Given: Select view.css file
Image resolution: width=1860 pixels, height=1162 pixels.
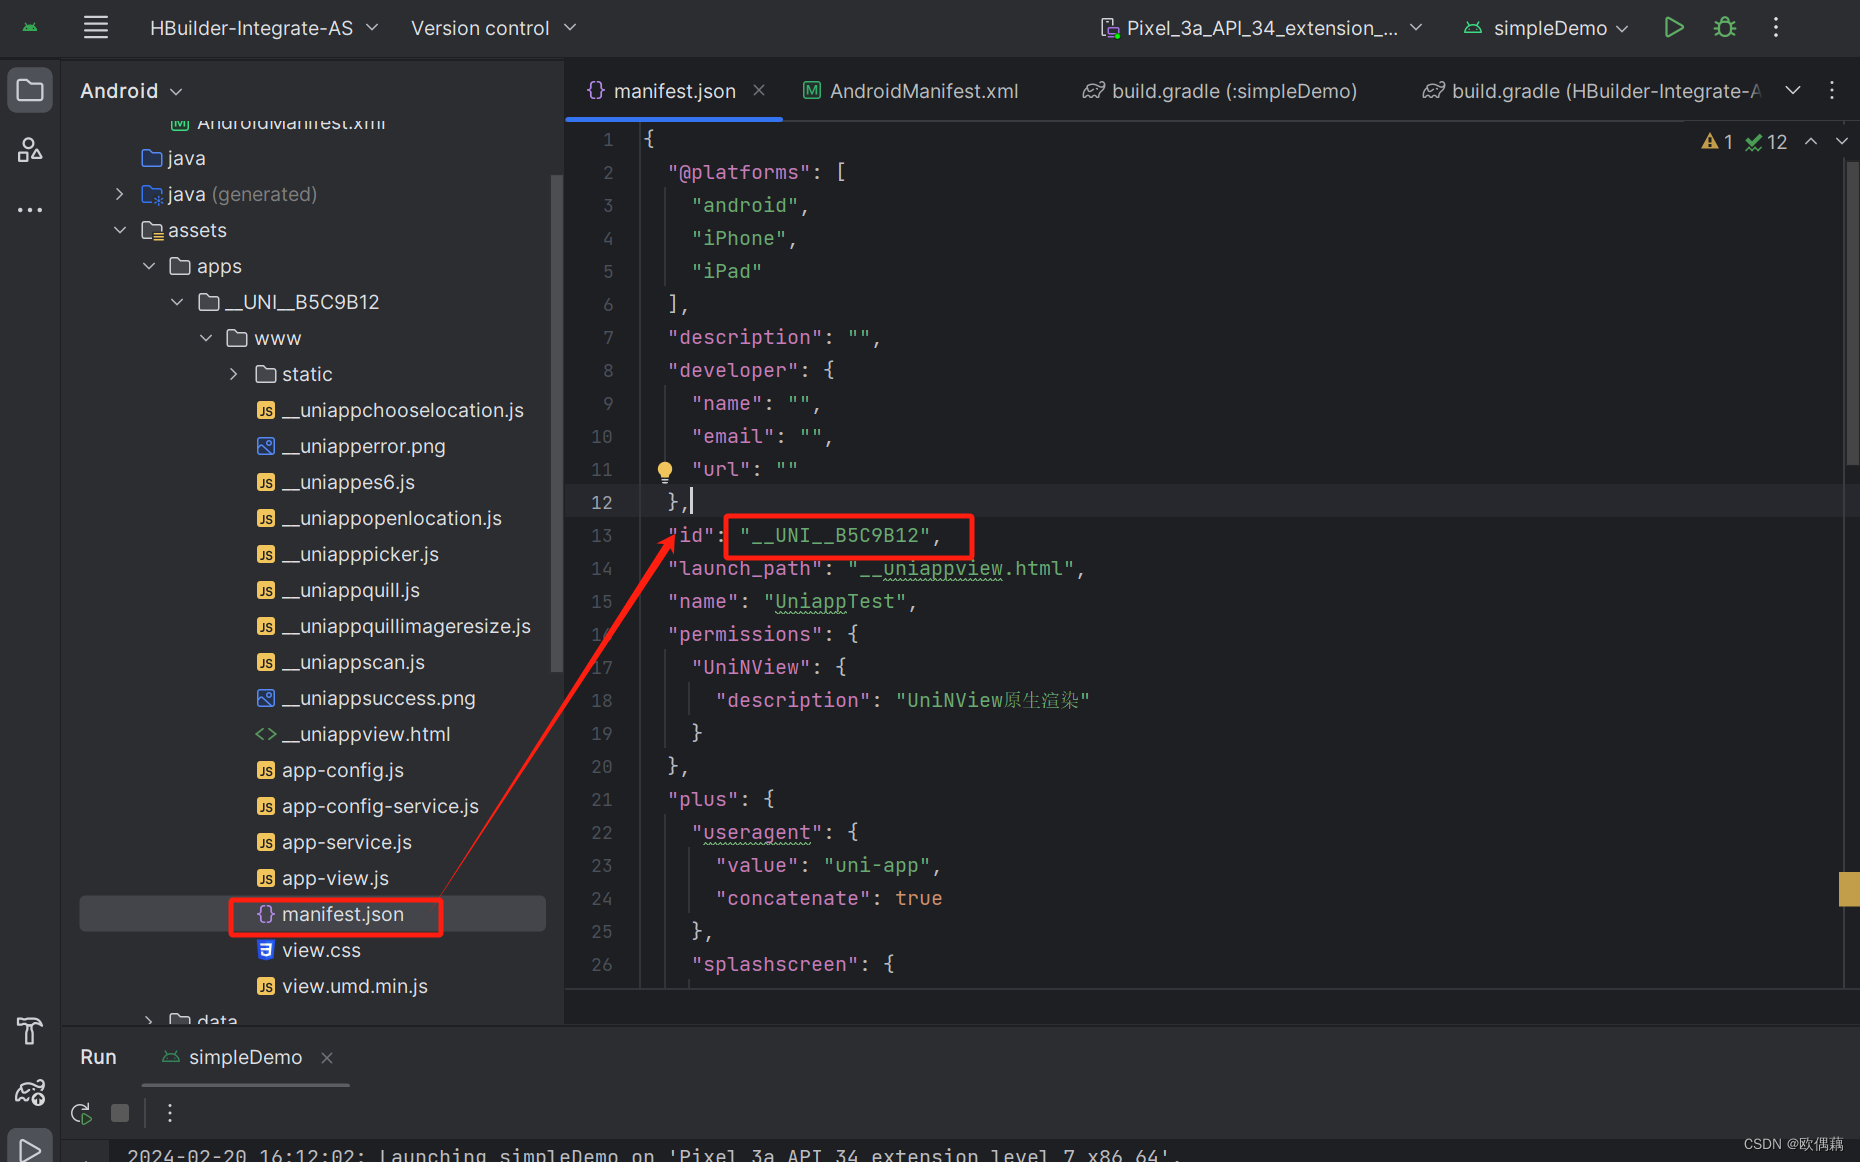Looking at the screenshot, I should (309, 950).
